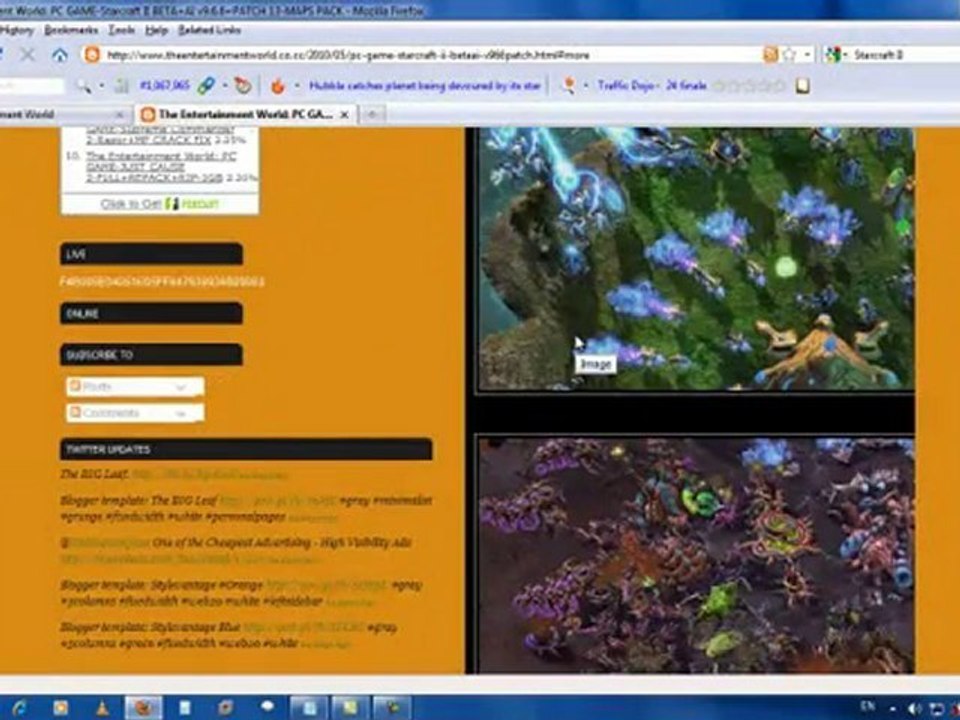Viewport: 960px width, 720px height.
Task: Click the chain link icon in toolbar
Action: click(x=206, y=86)
